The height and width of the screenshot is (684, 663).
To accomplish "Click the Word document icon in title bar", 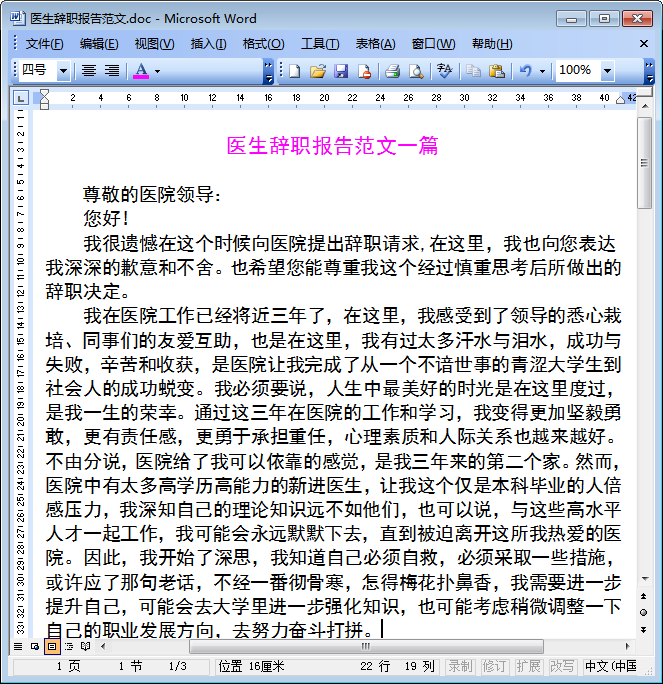I will point(17,18).
